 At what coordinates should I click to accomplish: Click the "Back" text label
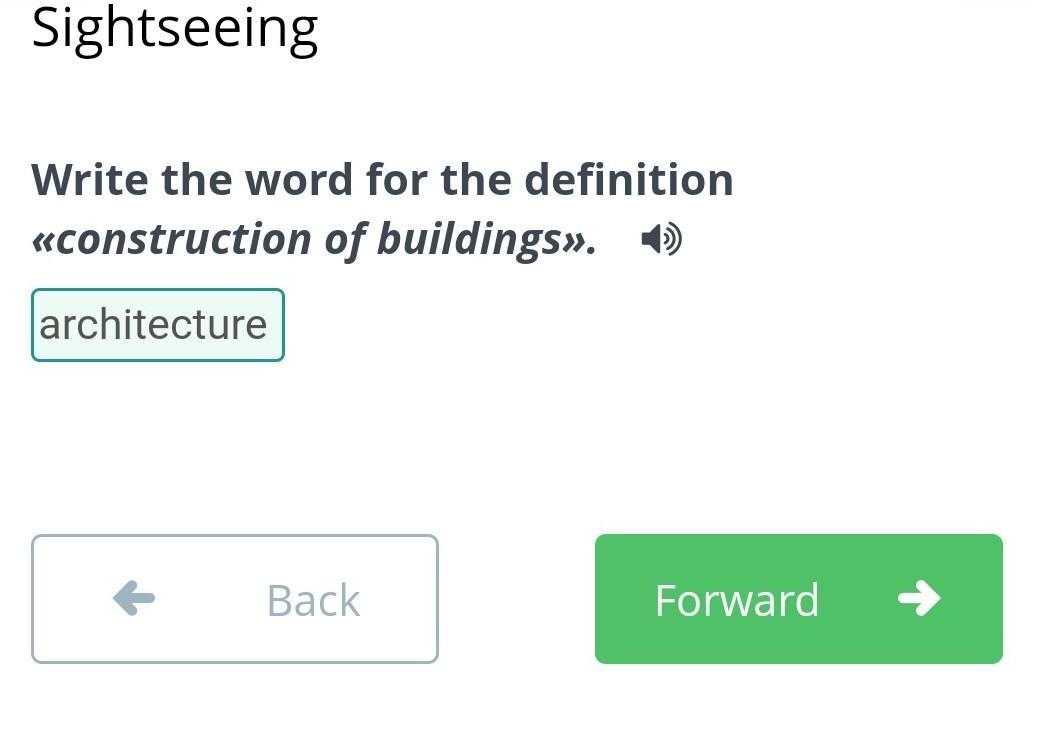tap(313, 600)
